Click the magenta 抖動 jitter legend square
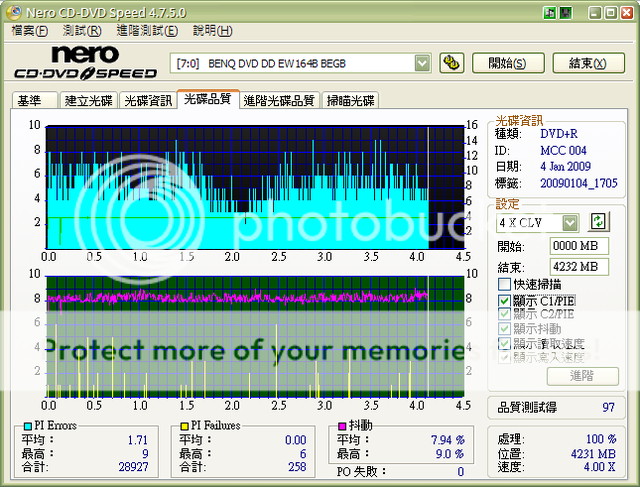Image resolution: width=640 pixels, height=487 pixels. 341,426
